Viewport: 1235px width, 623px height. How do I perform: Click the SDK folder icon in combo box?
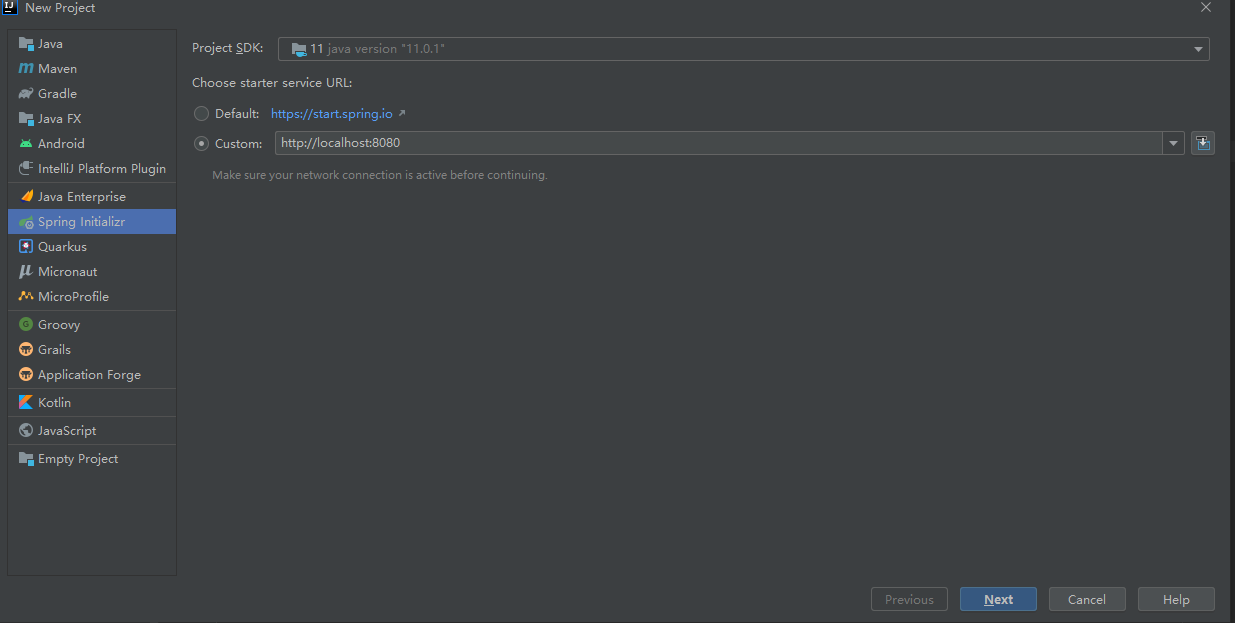tap(299, 49)
